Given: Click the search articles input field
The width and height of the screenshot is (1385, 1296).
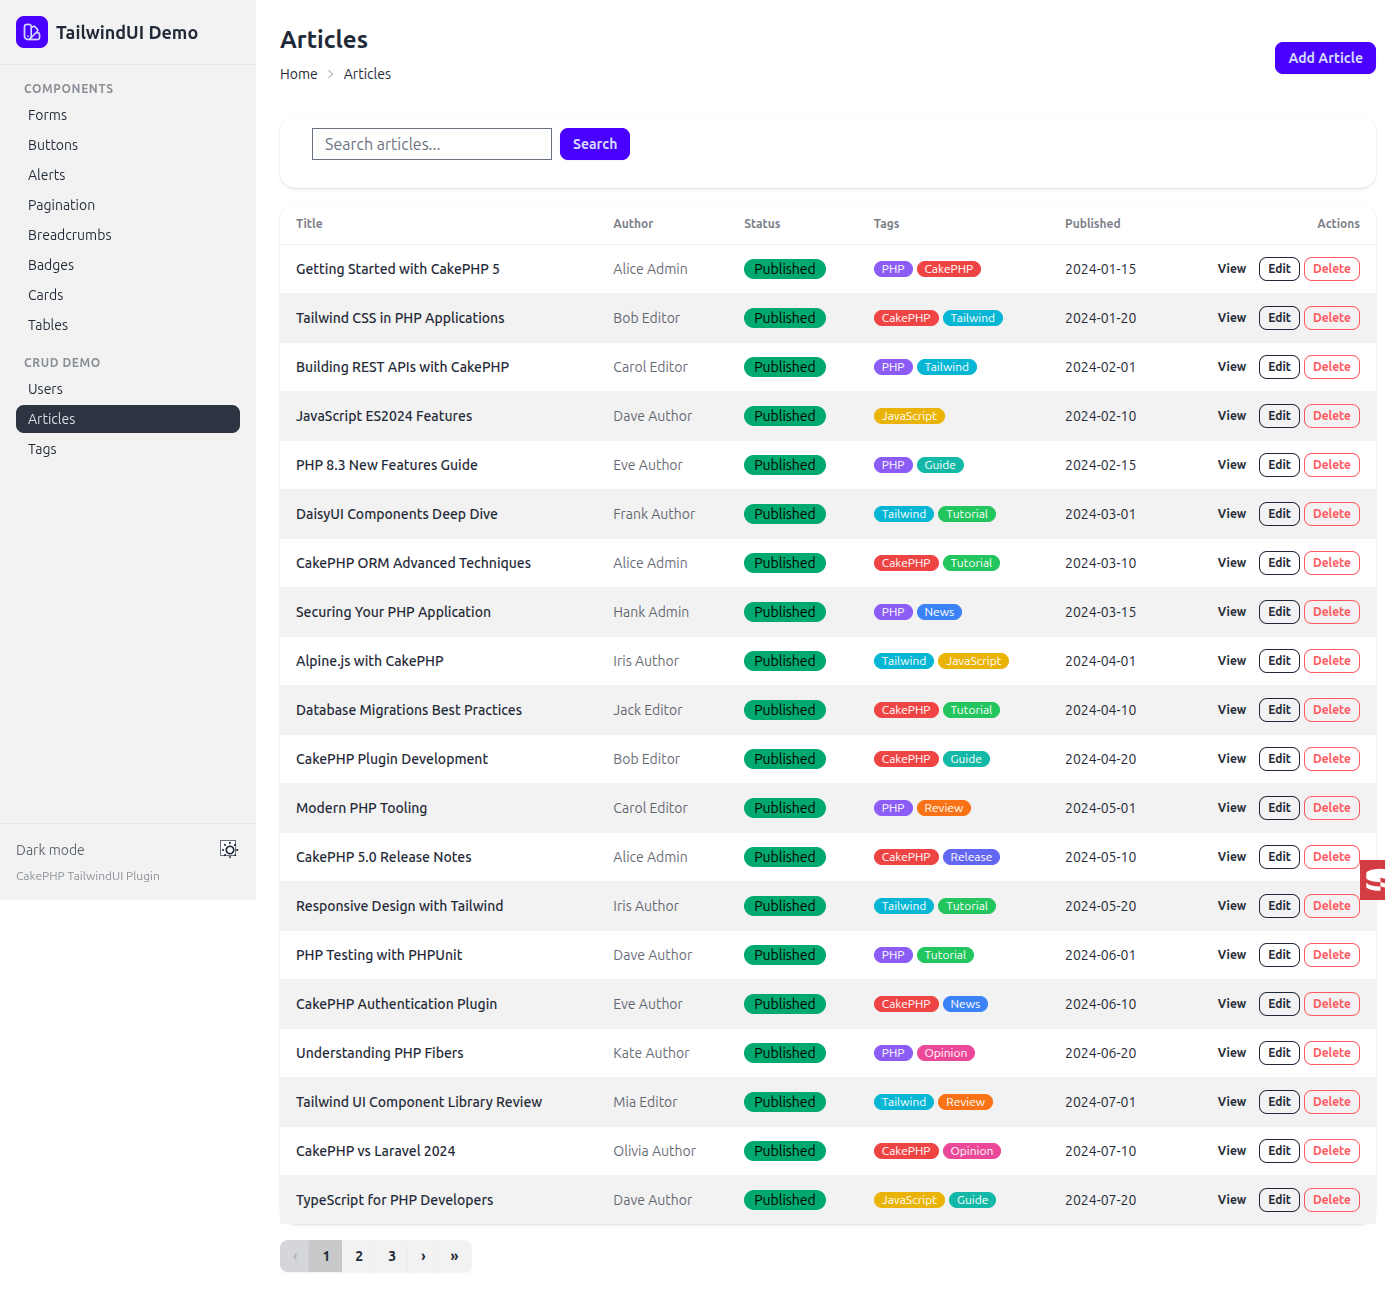Looking at the screenshot, I should coord(431,144).
